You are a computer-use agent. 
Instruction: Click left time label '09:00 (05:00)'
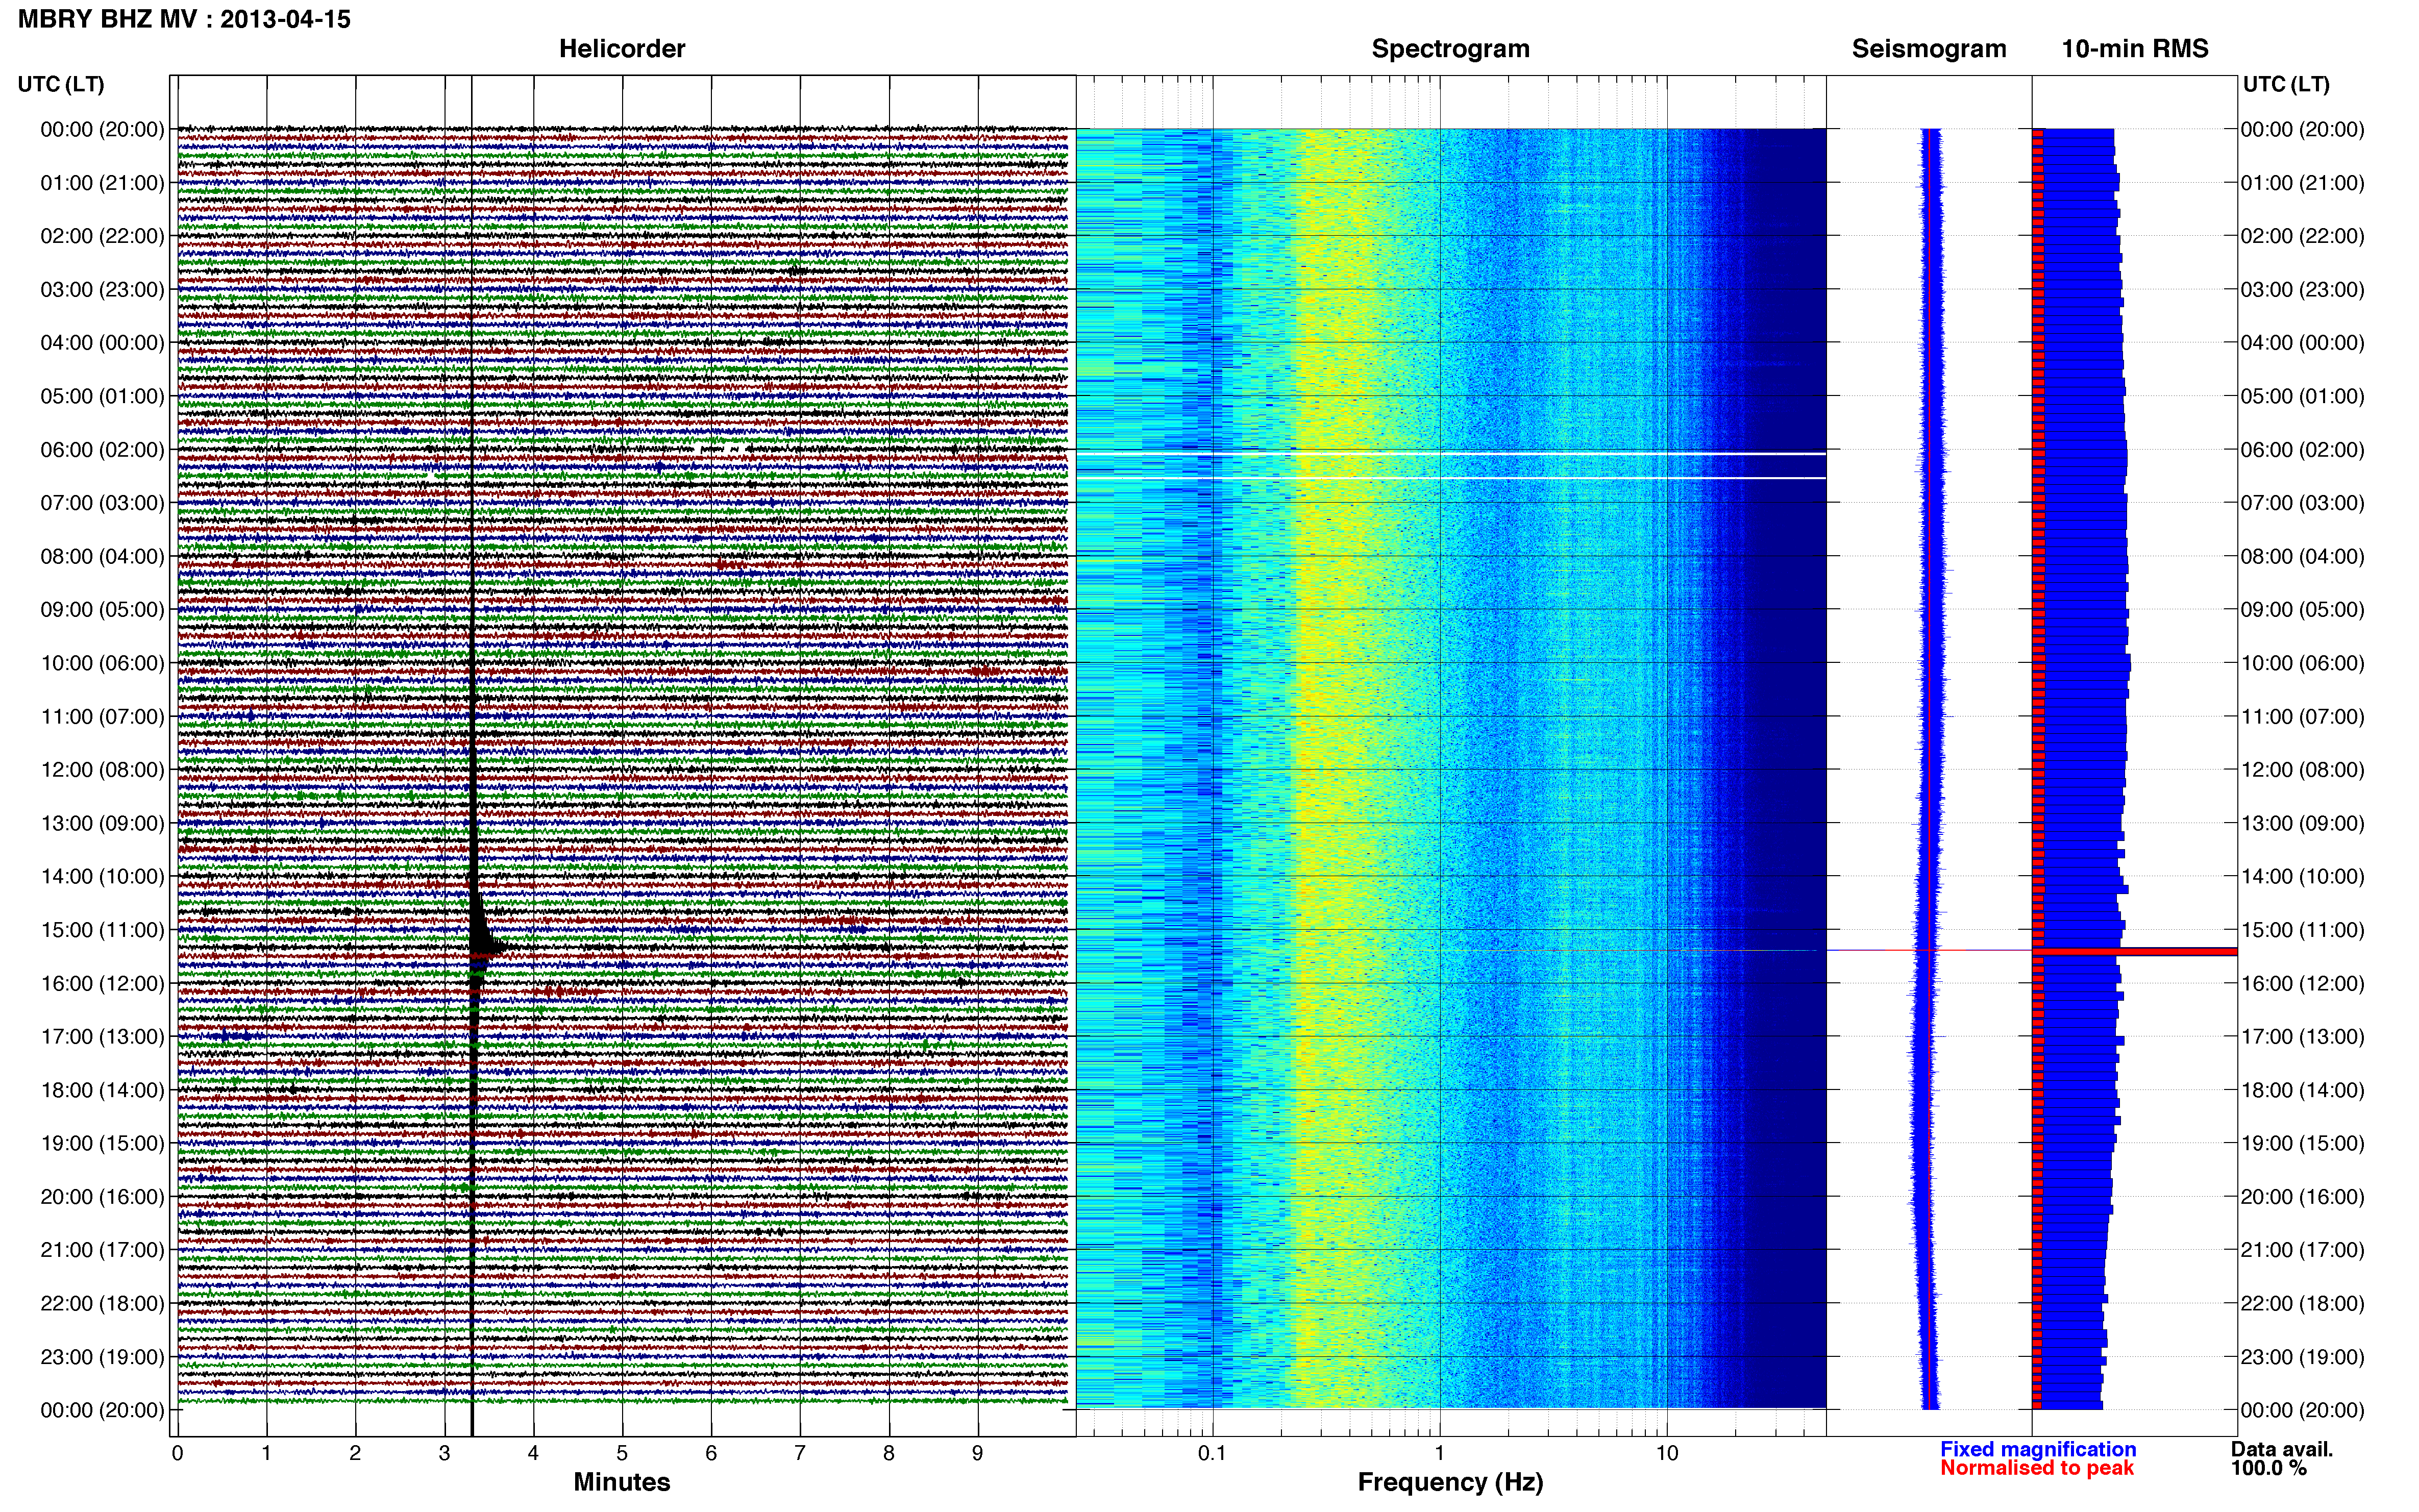102,610
